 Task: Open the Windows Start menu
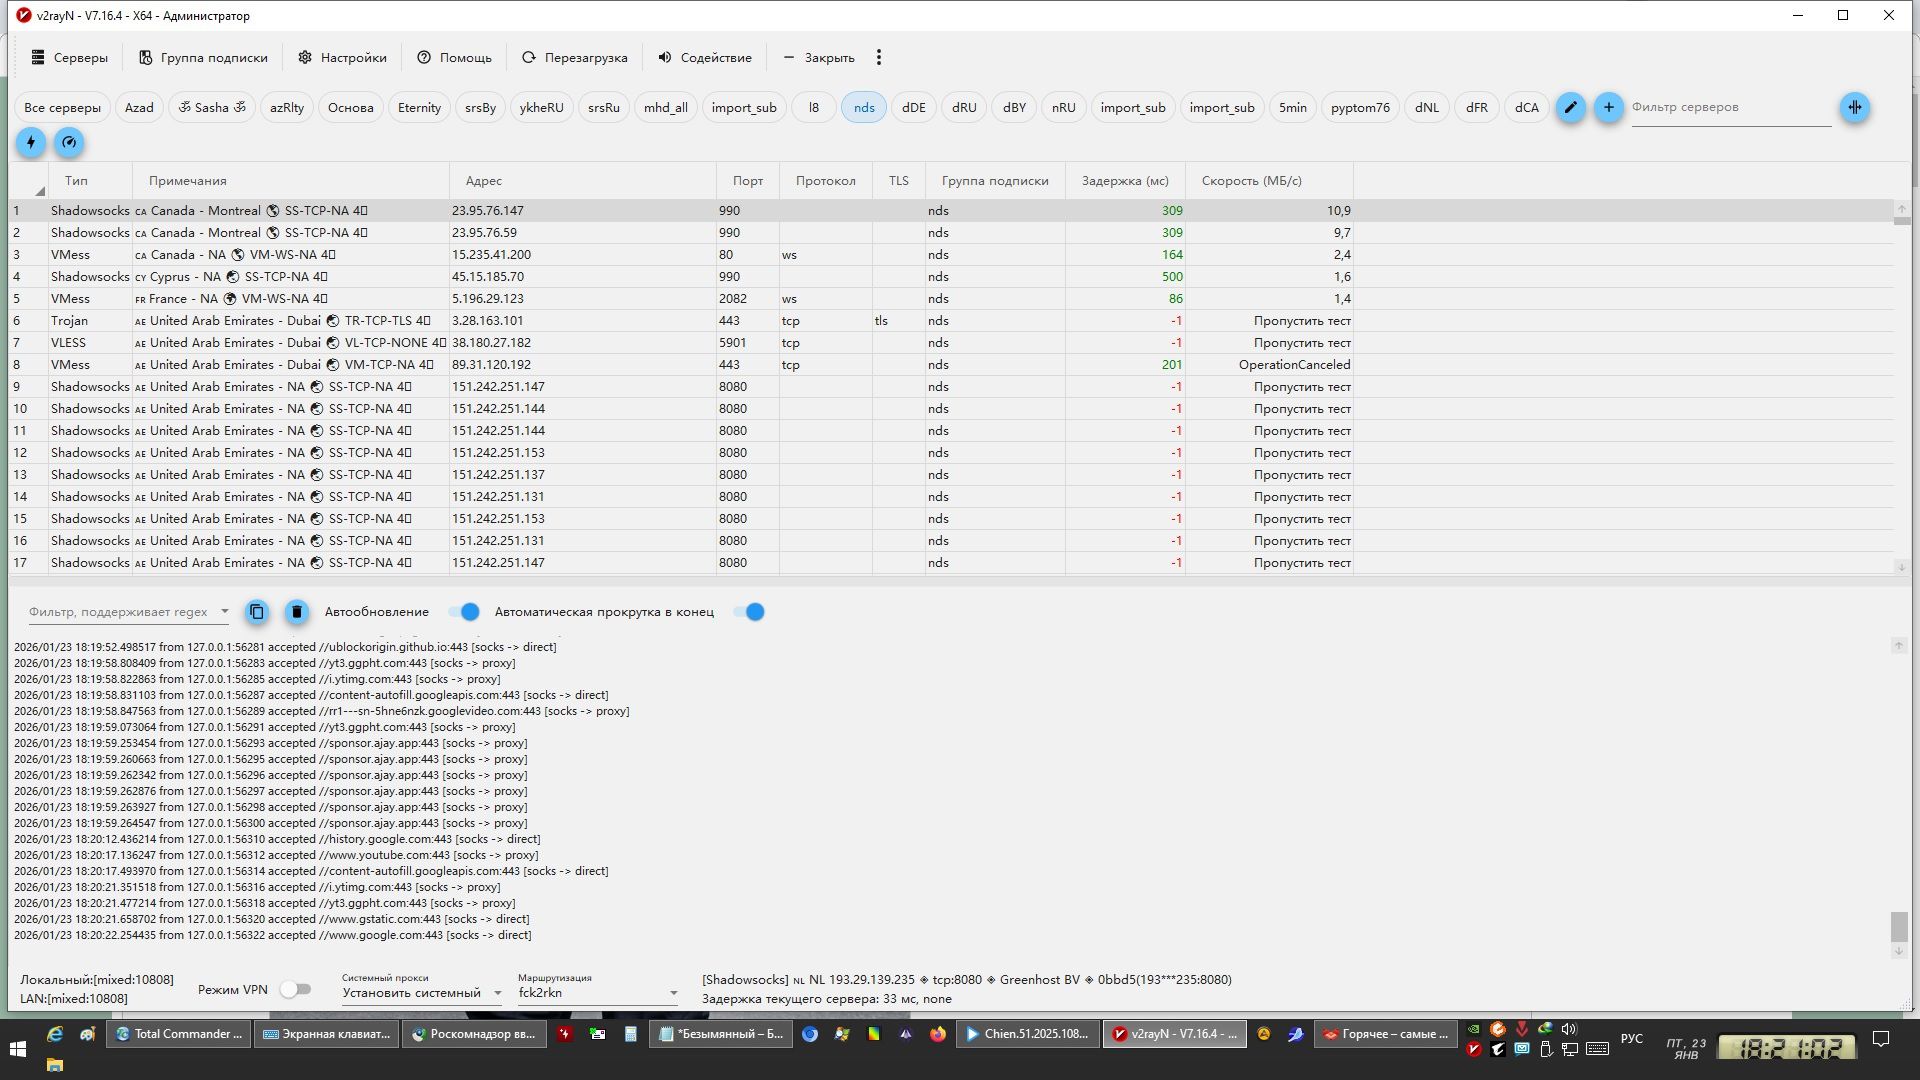click(x=17, y=1048)
